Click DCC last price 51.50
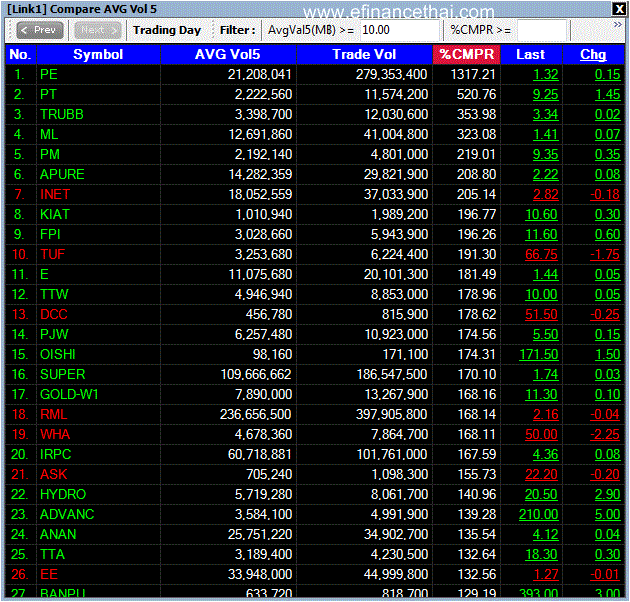Screen dimensions: 630x602 pyautogui.click(x=542, y=314)
